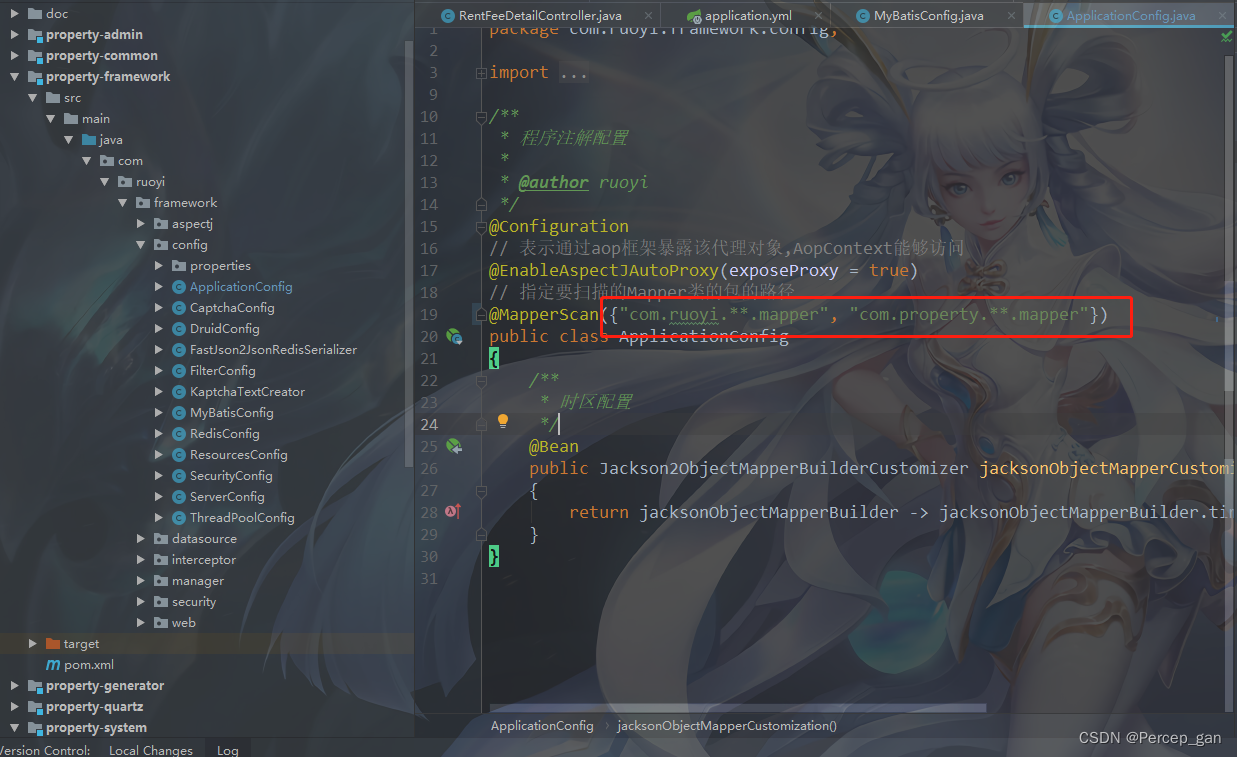Expand the aspectj package arrow

(141, 224)
